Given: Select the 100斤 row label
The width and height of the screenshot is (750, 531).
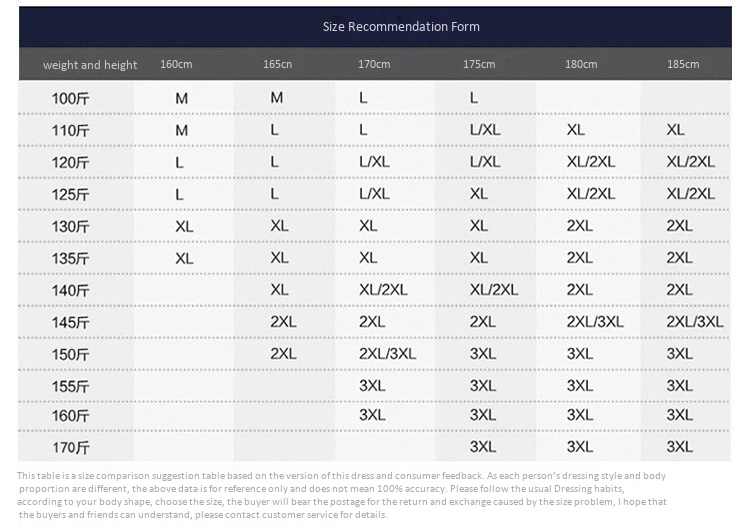Looking at the screenshot, I should (70, 99).
